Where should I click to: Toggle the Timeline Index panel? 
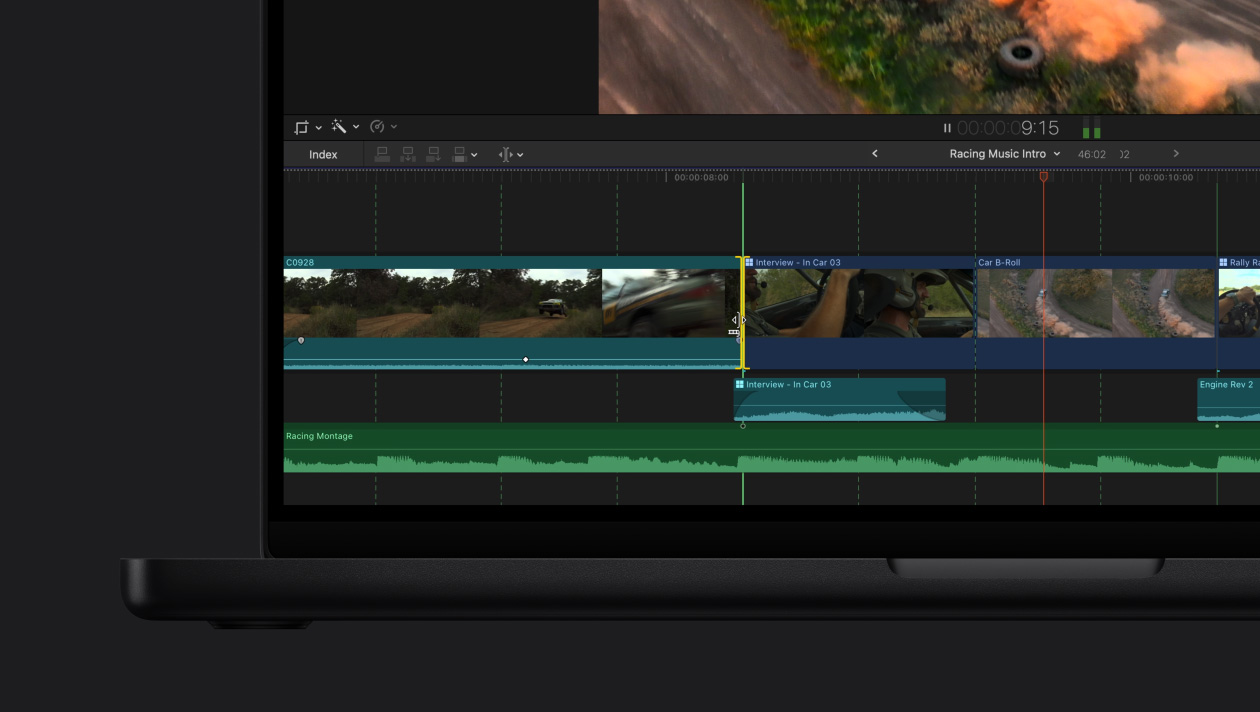[322, 153]
